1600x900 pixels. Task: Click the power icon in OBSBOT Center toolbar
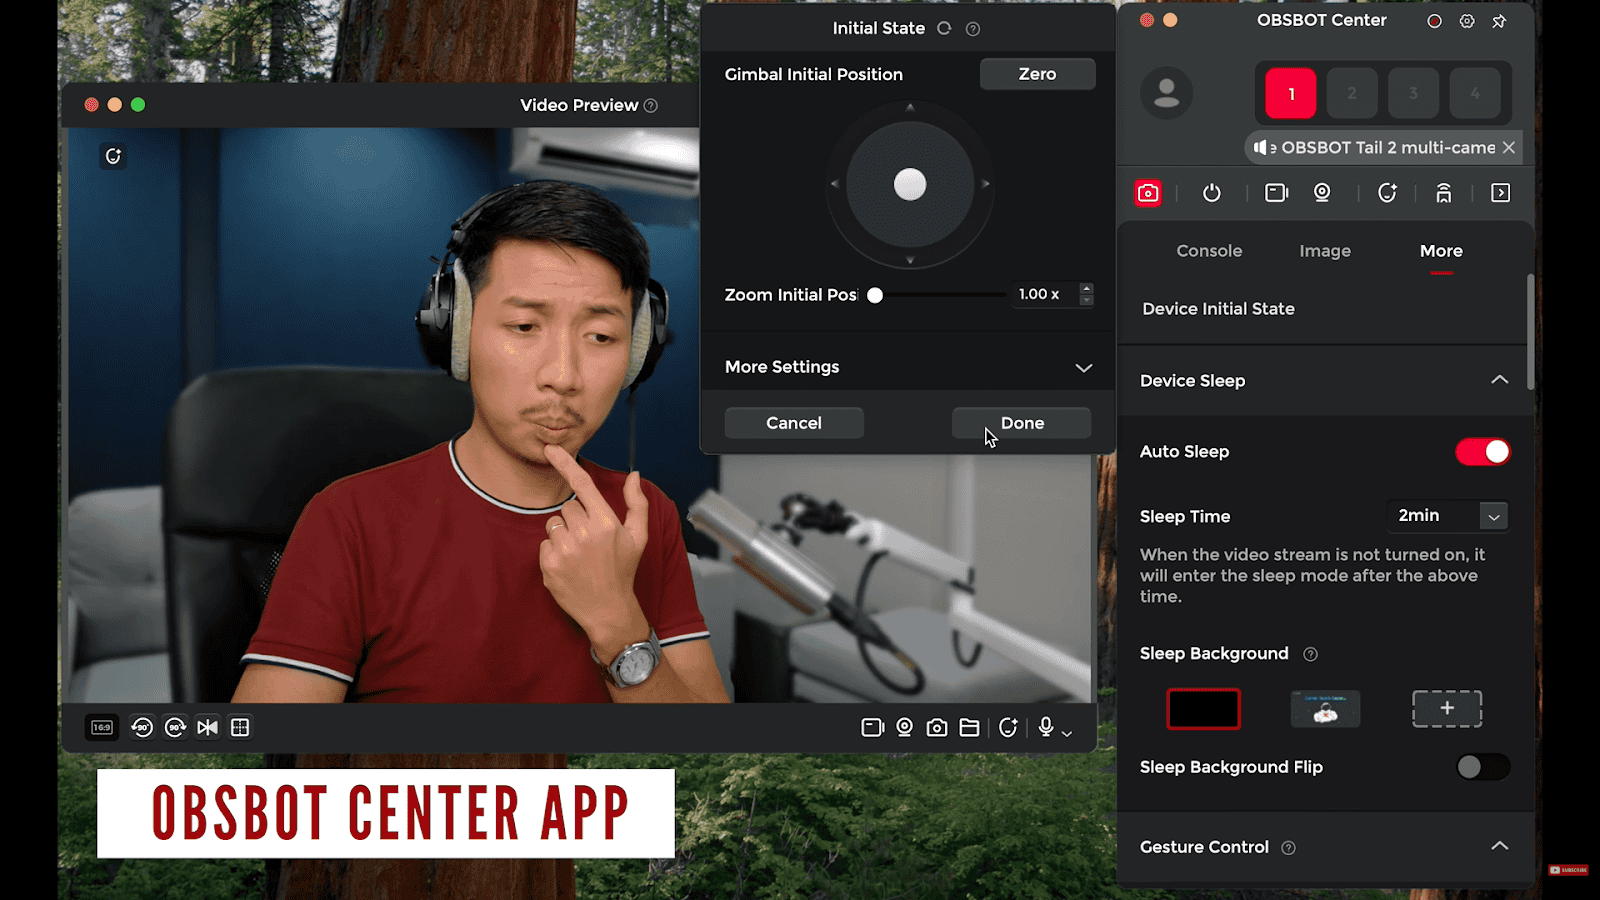[1211, 193]
